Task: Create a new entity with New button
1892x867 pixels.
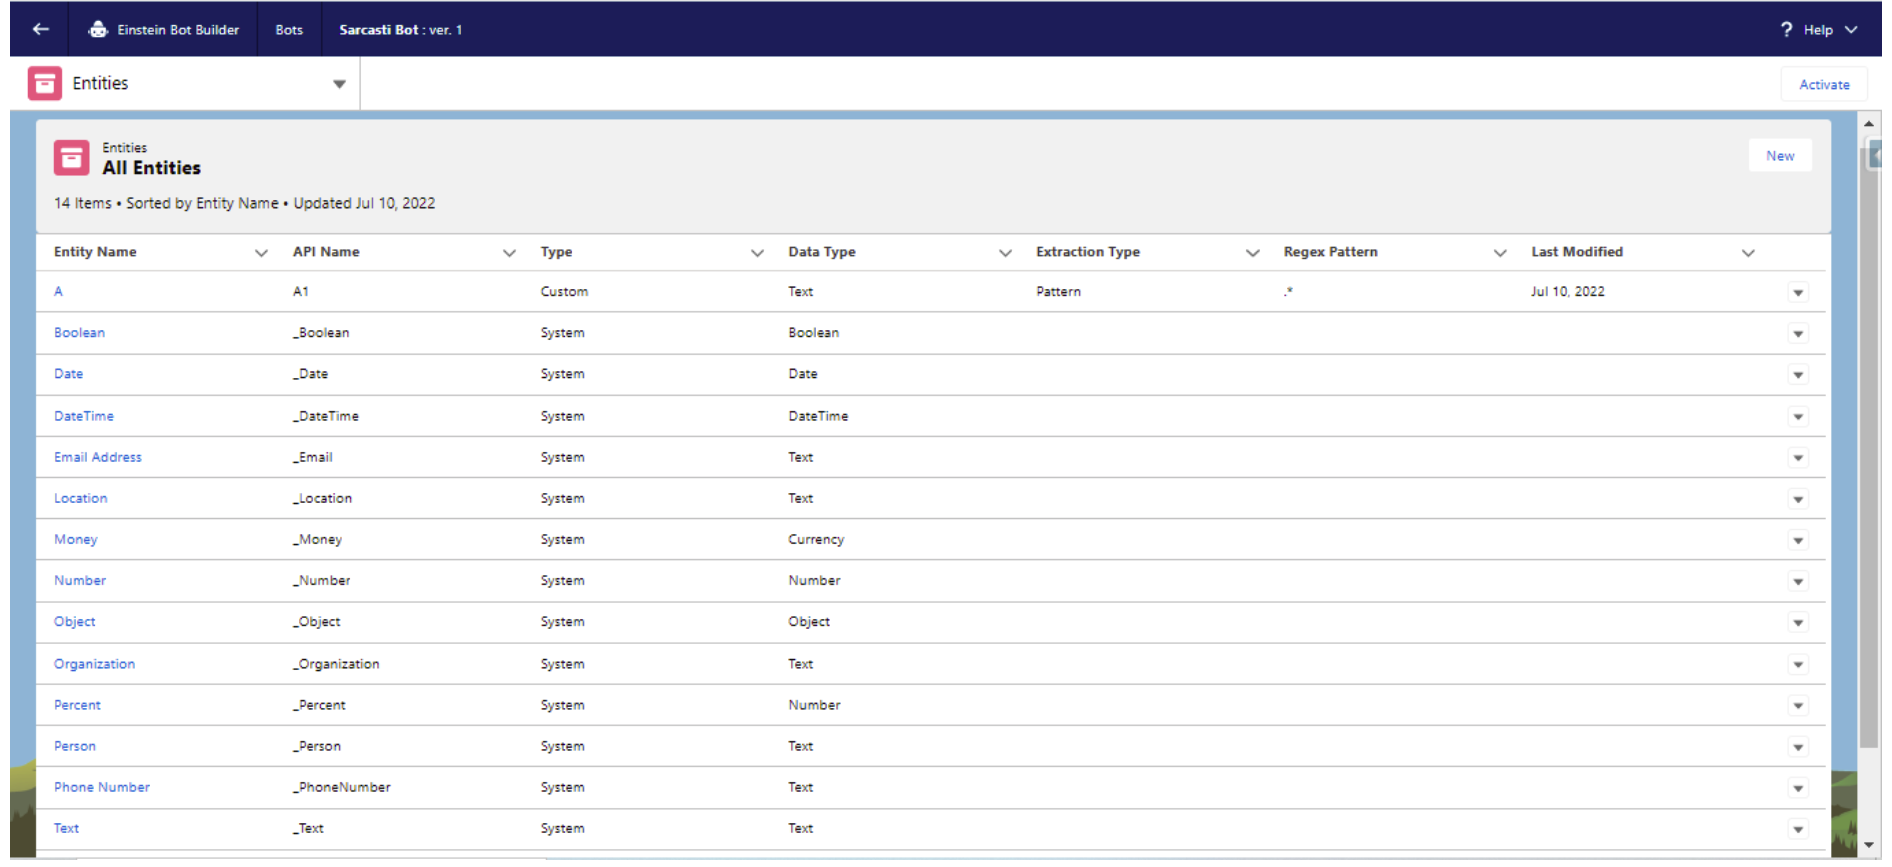Action: [1779, 156]
